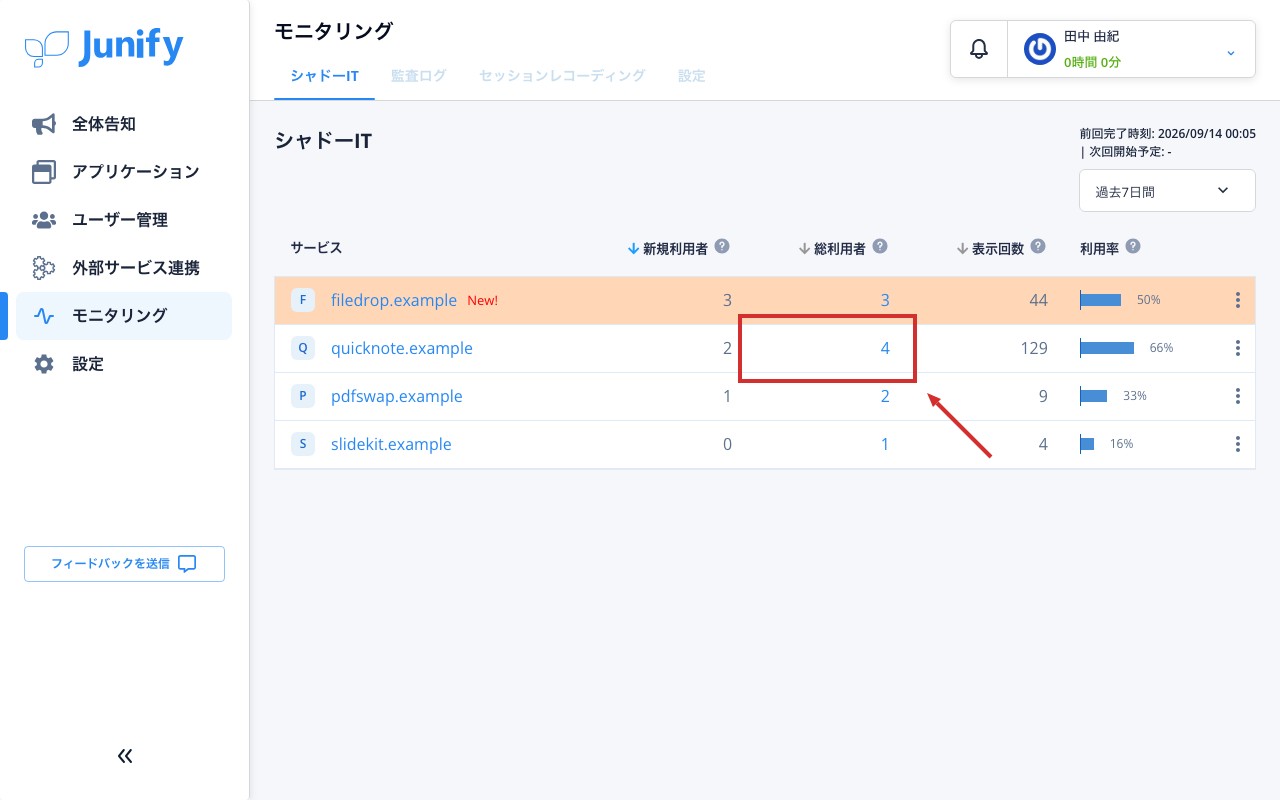Sort by 総利用者 column
This screenshot has height=800, width=1280.
pos(832,248)
